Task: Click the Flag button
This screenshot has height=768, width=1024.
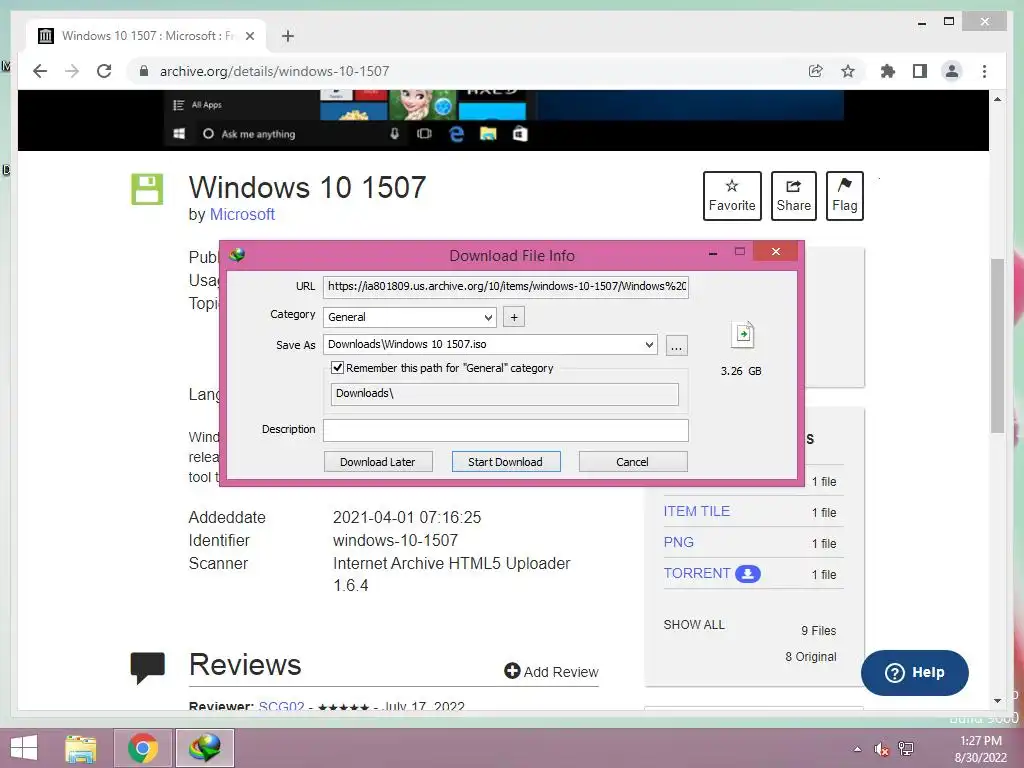Action: [844, 196]
